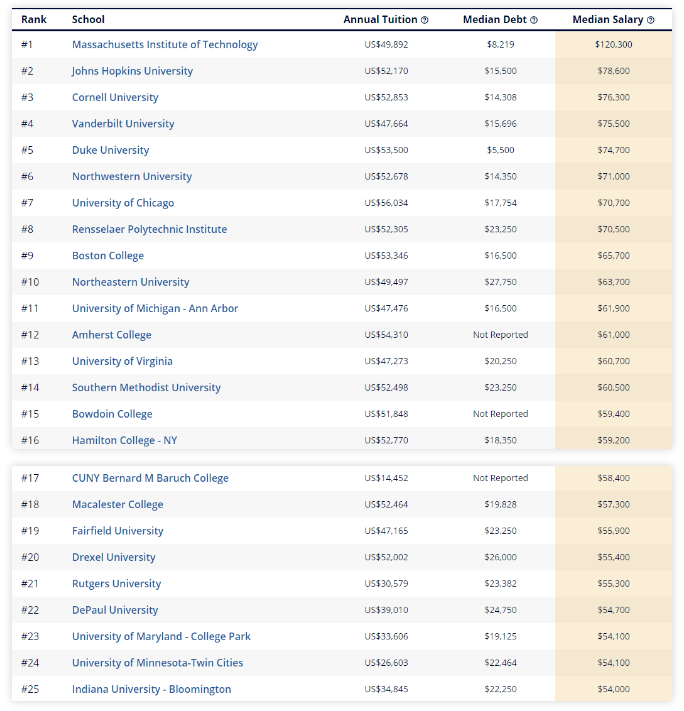The height and width of the screenshot is (711, 684).
Task: Select MIT's $120,300 median salary
Action: [x=613, y=44]
